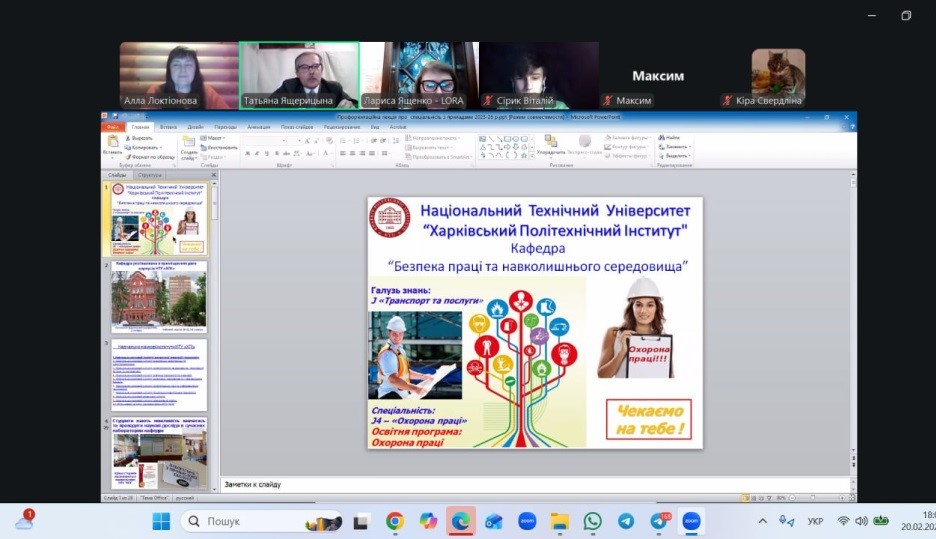Click the Windows Start button
This screenshot has width=936, height=539.
click(x=161, y=521)
